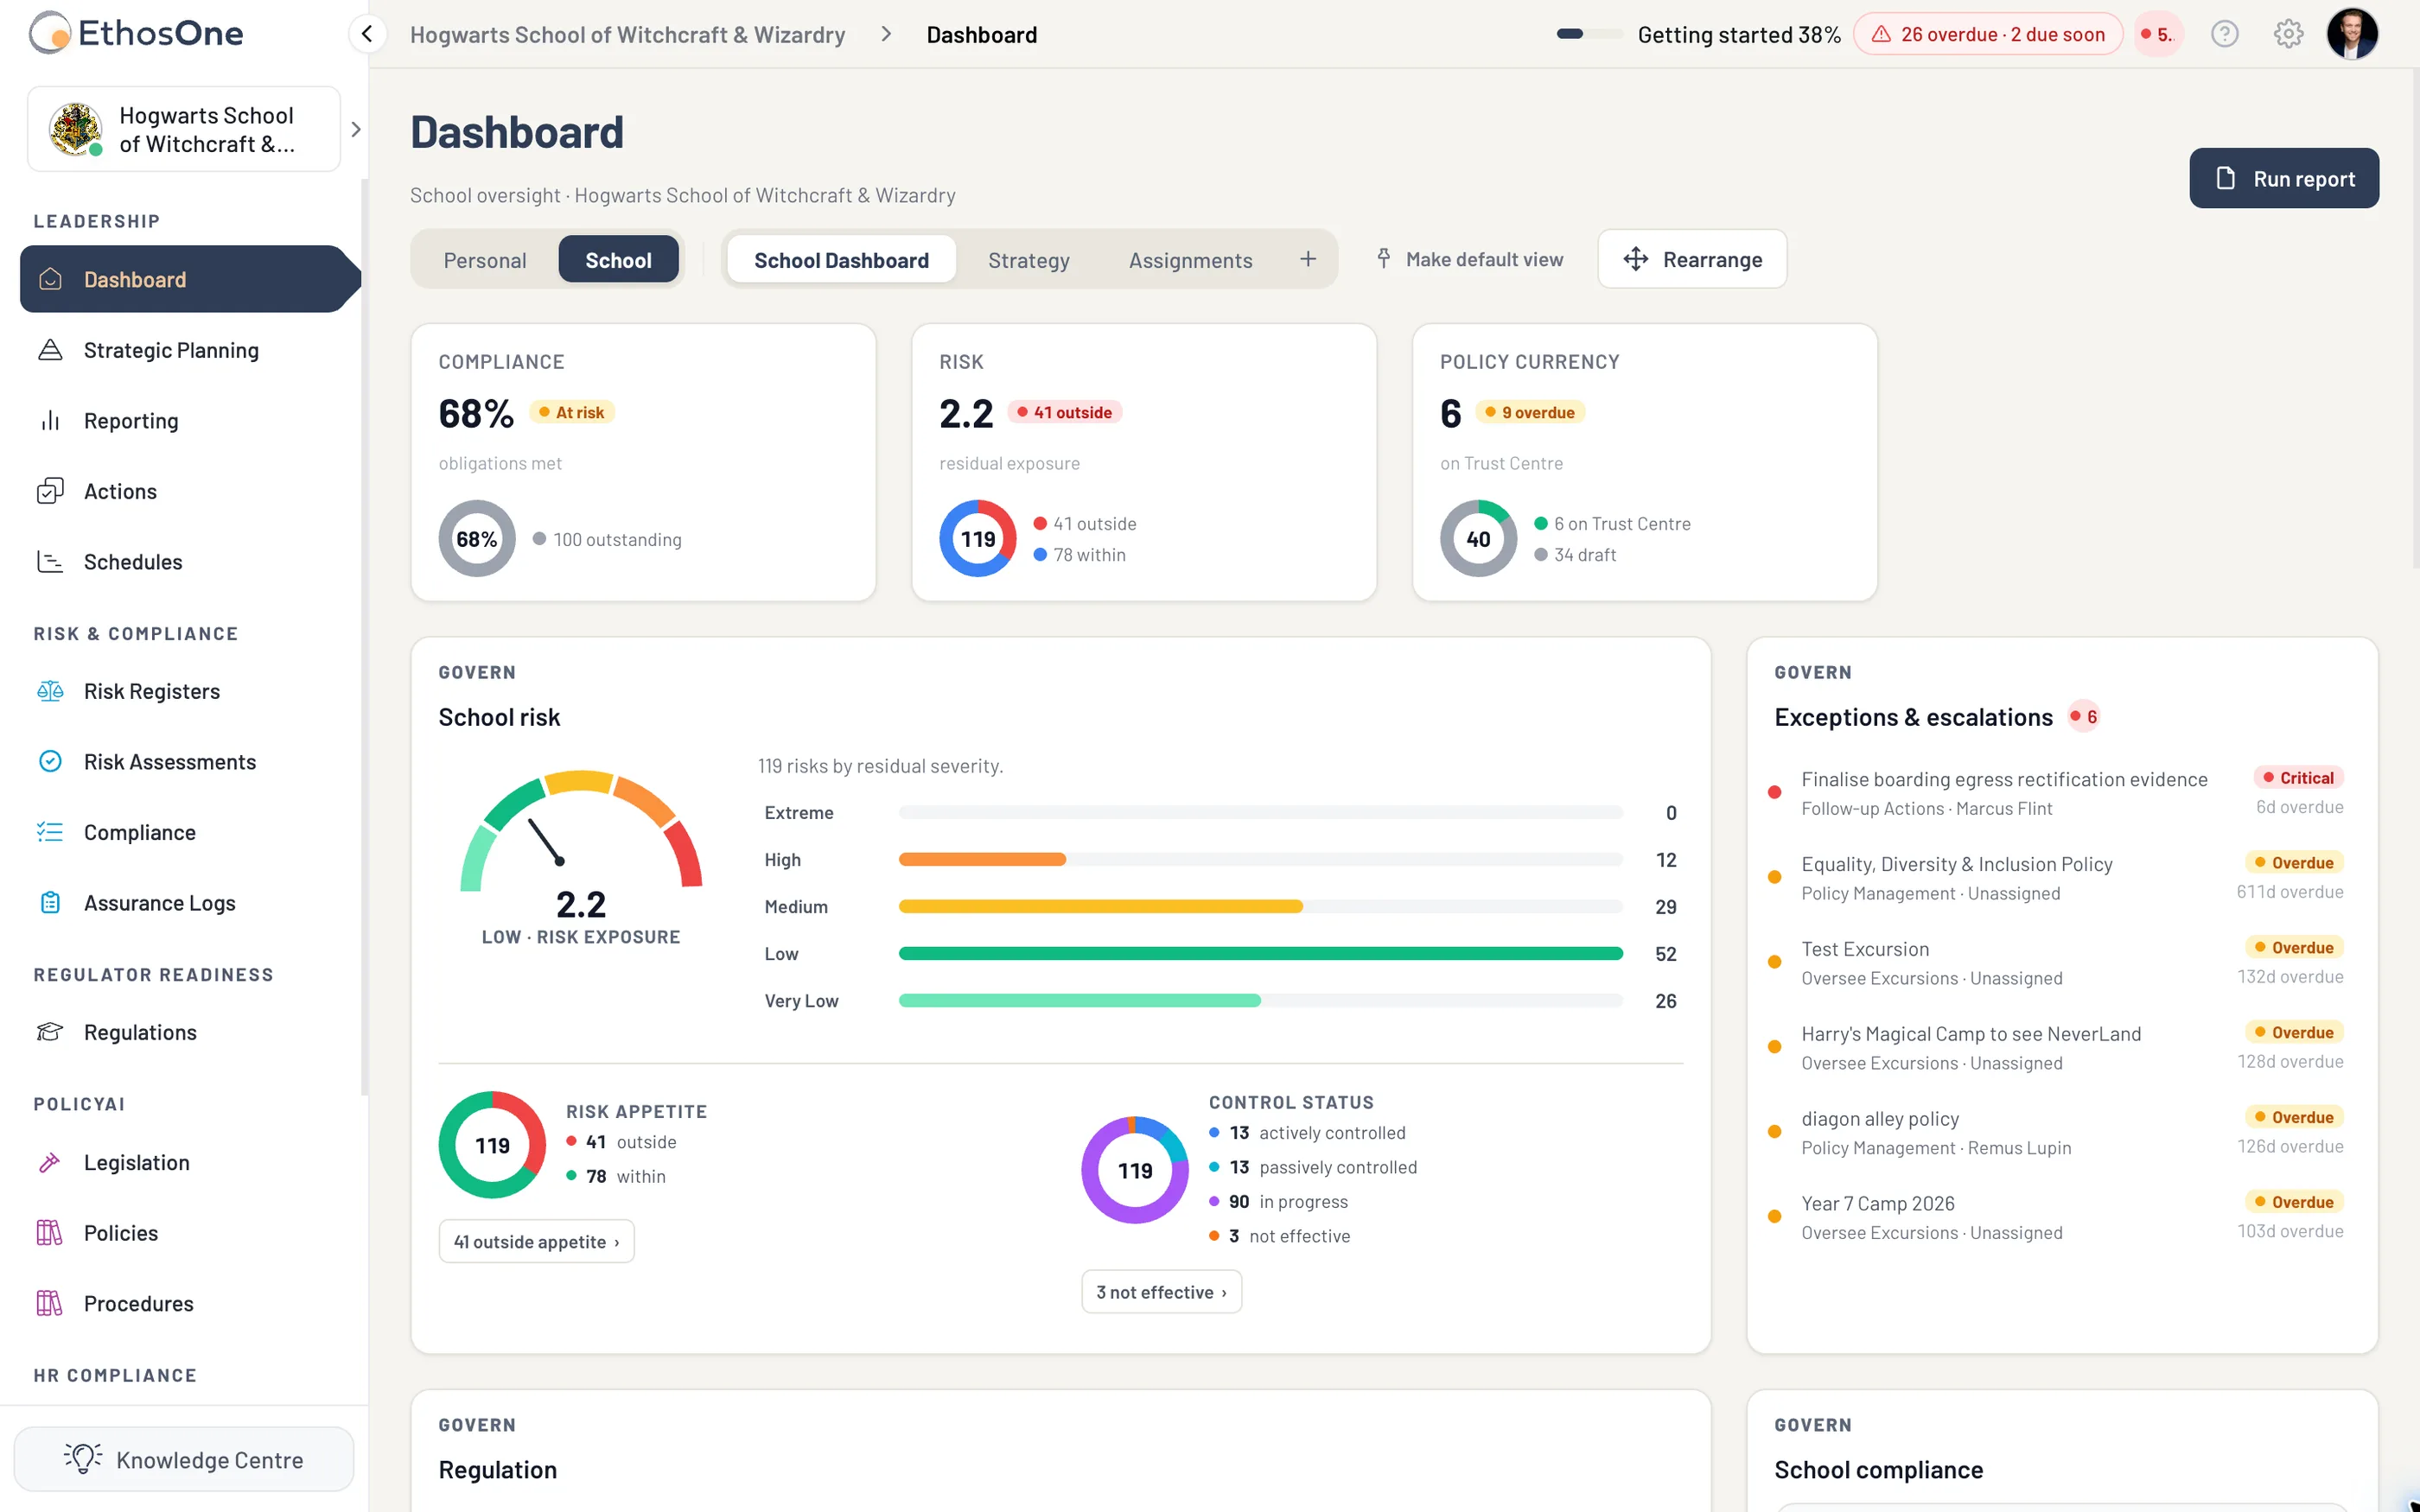This screenshot has width=2420, height=1512.
Task: Click Make default view
Action: 1469,259
